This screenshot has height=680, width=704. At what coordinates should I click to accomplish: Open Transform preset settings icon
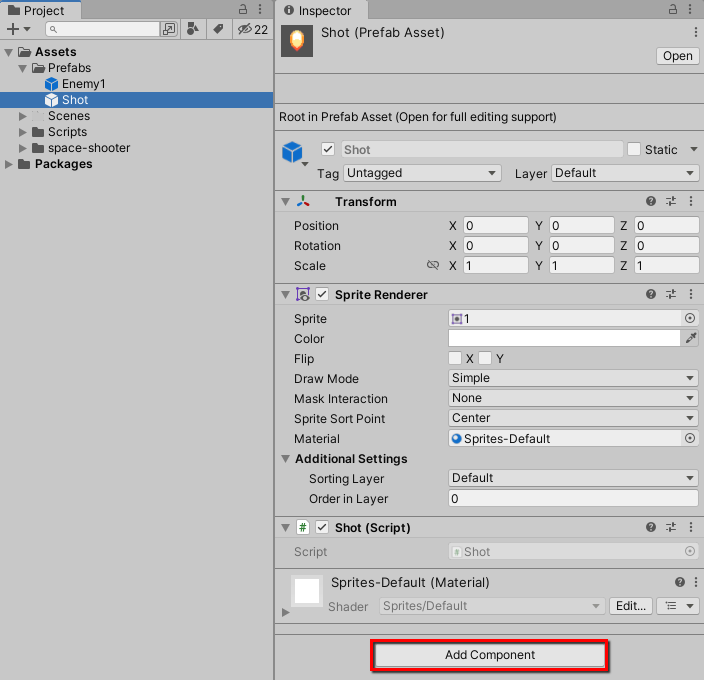(671, 201)
